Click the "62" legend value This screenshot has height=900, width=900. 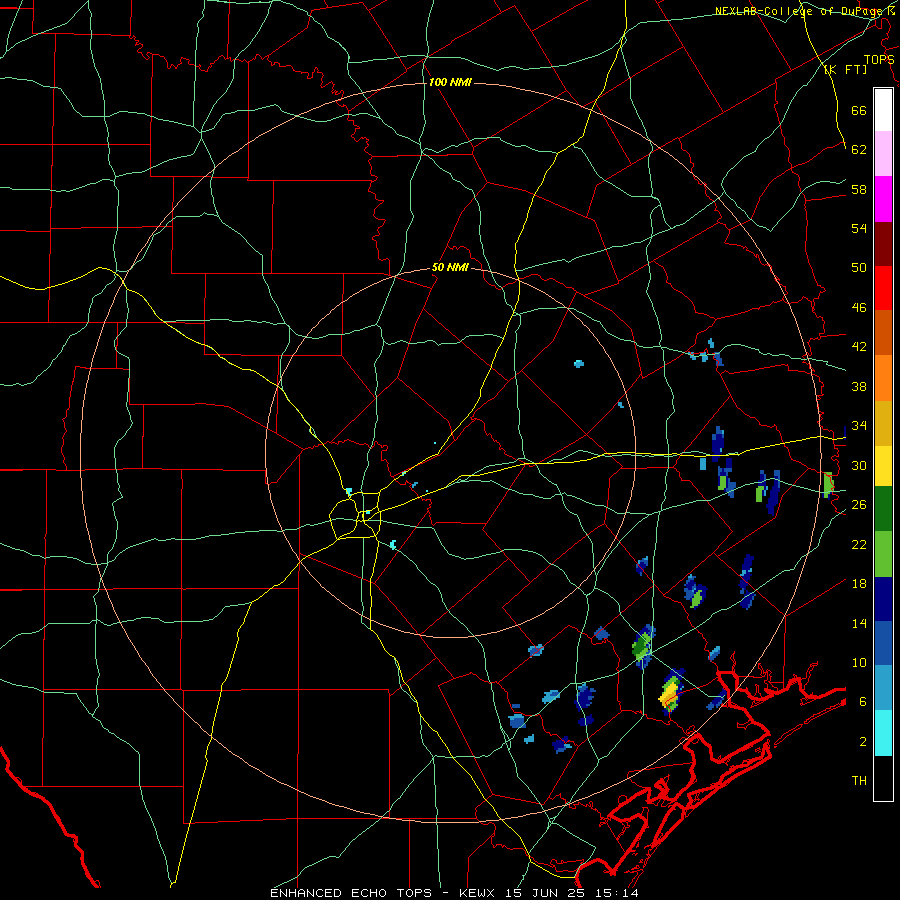859,149
